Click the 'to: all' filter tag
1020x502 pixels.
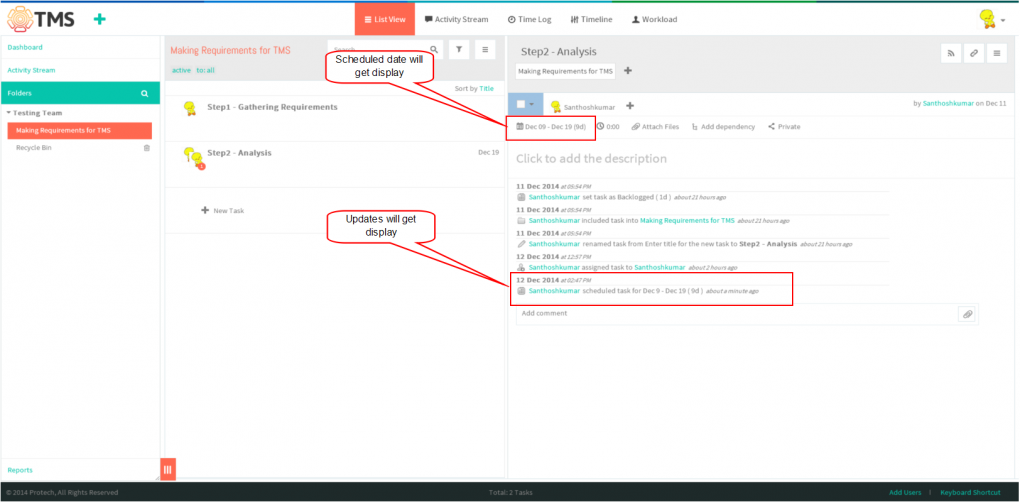[x=205, y=70]
